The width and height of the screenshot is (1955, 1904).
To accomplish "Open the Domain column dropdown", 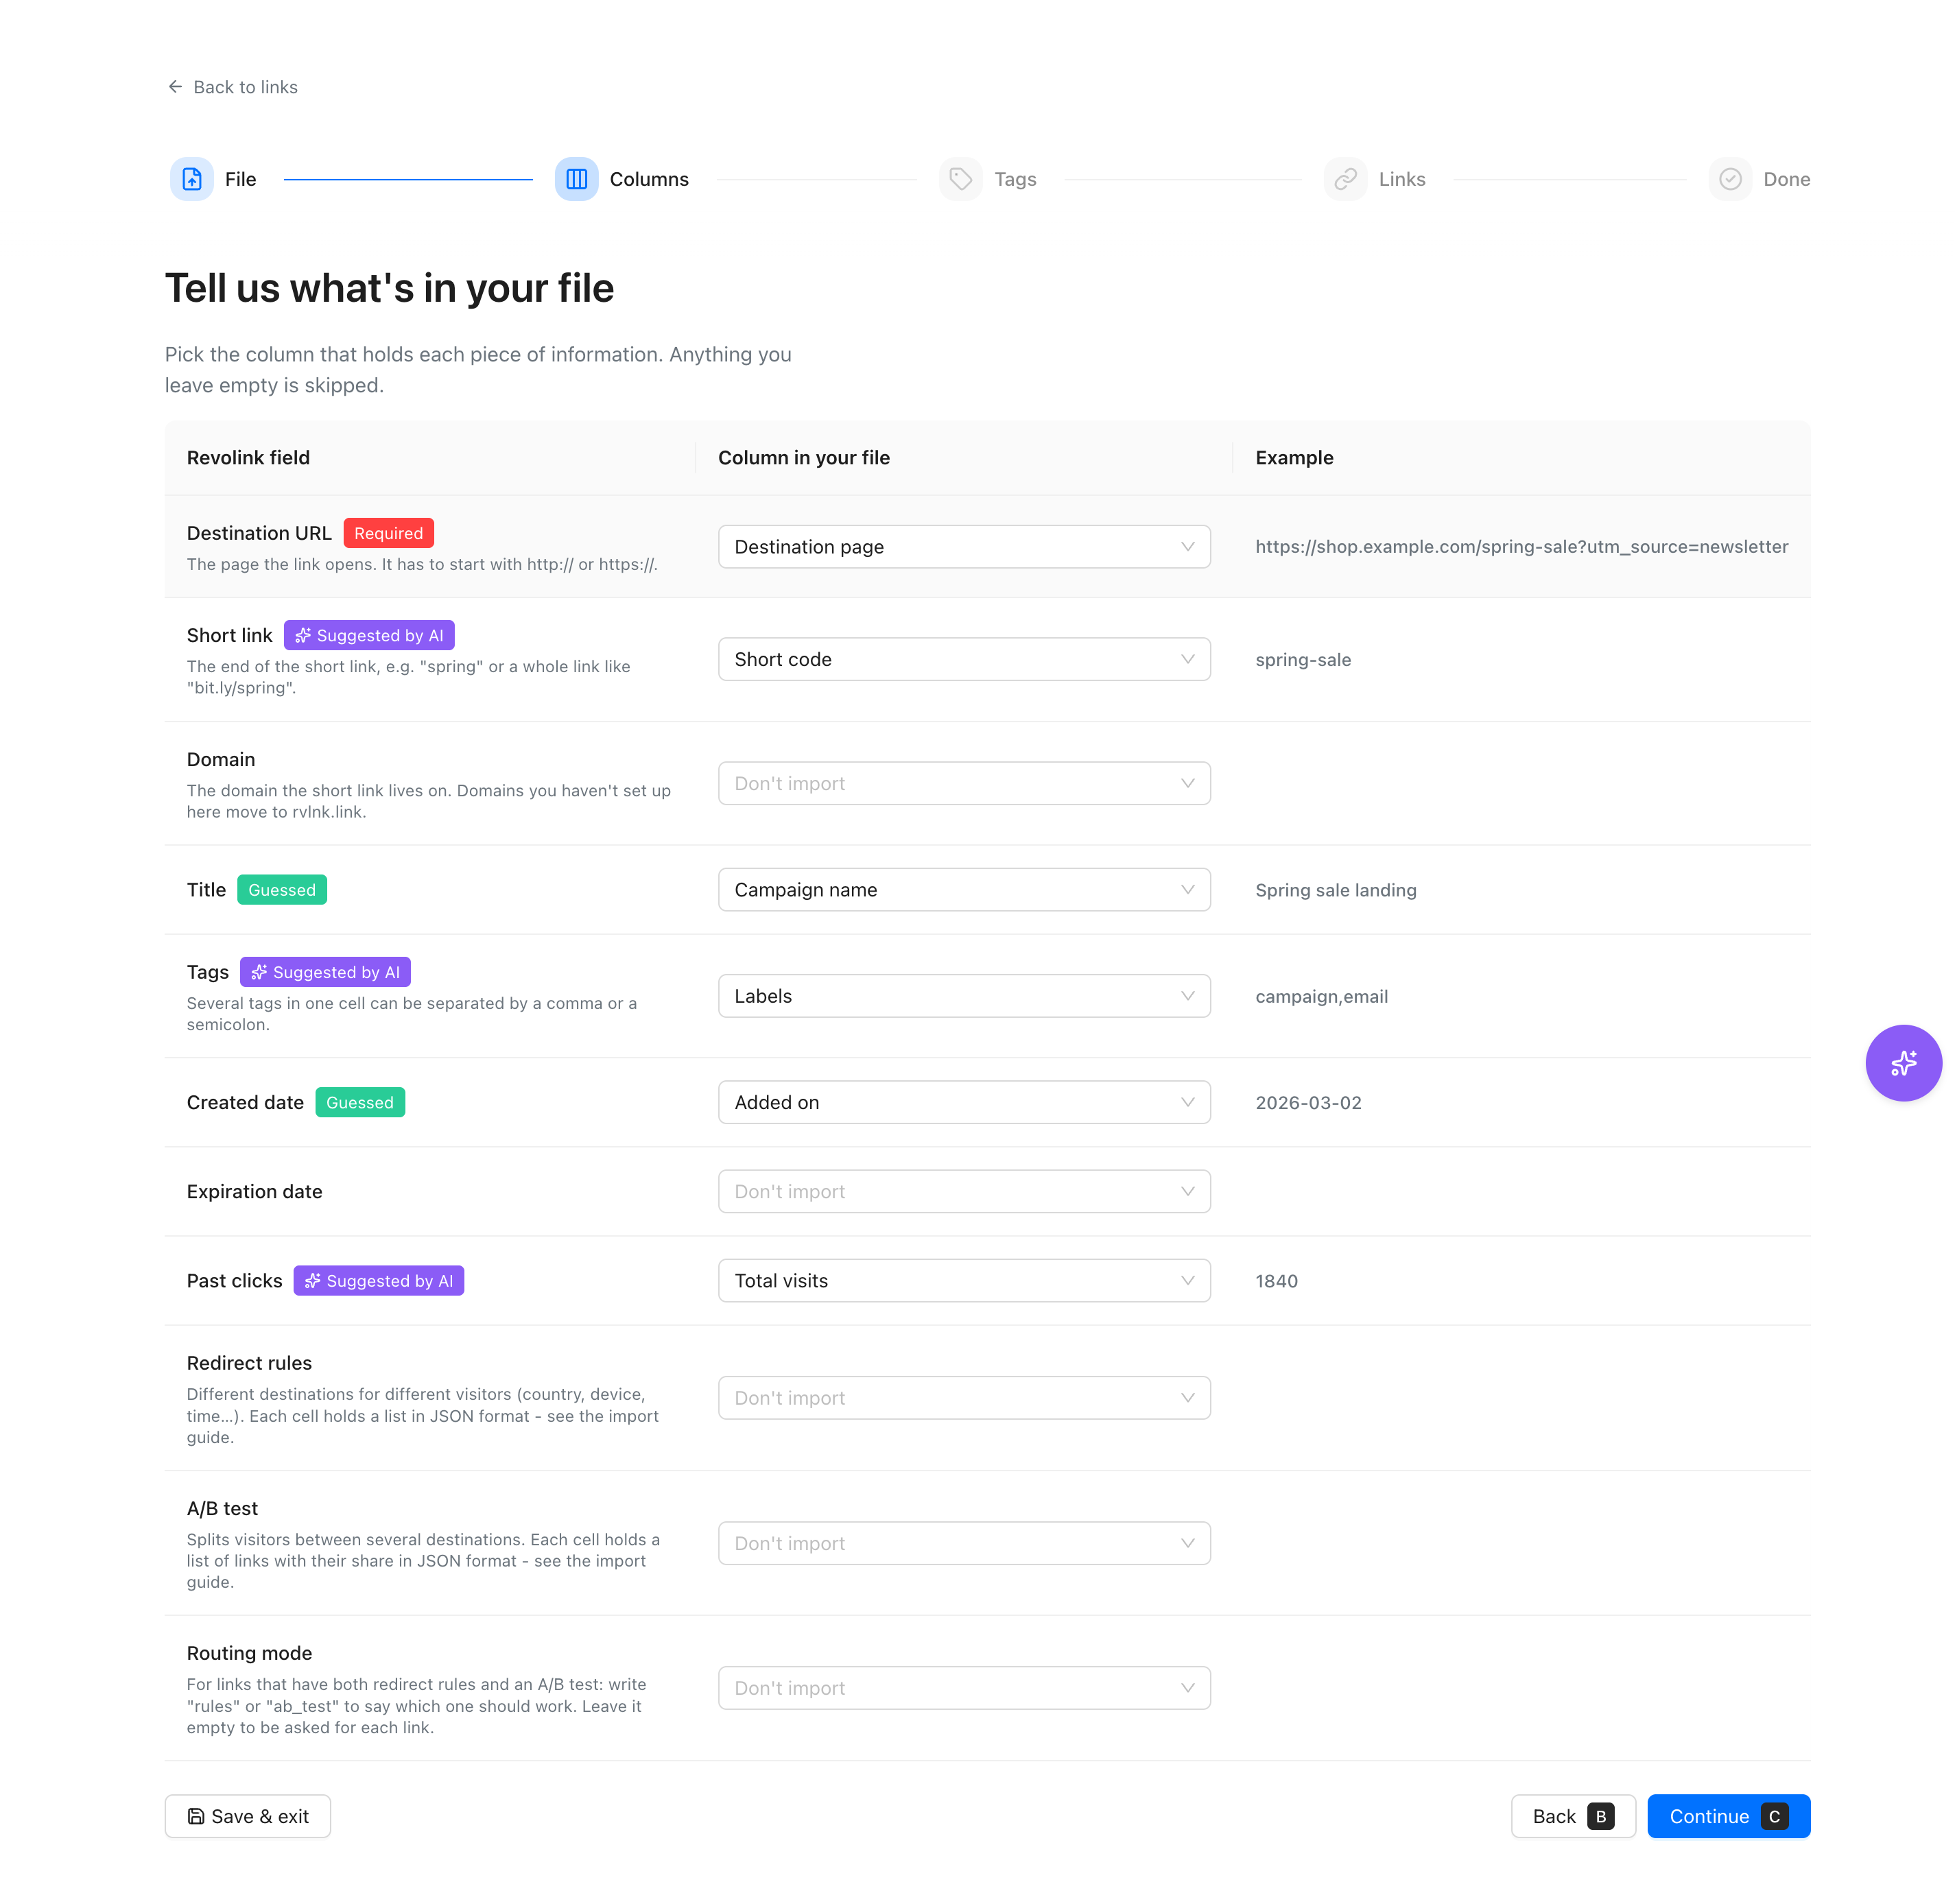I will click(964, 783).
